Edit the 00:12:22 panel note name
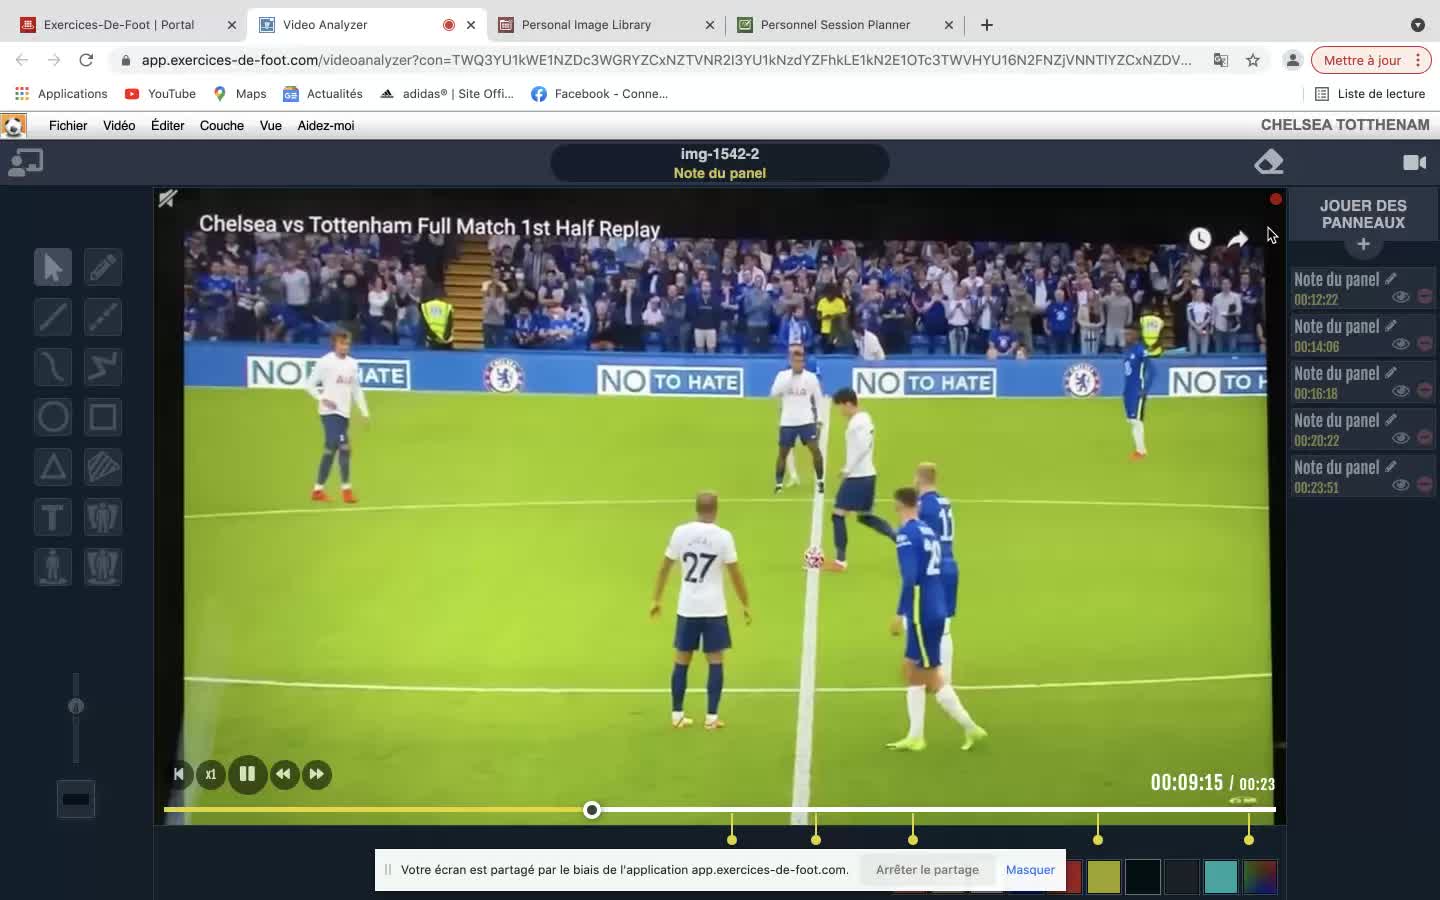This screenshot has height=900, width=1440. [1391, 278]
